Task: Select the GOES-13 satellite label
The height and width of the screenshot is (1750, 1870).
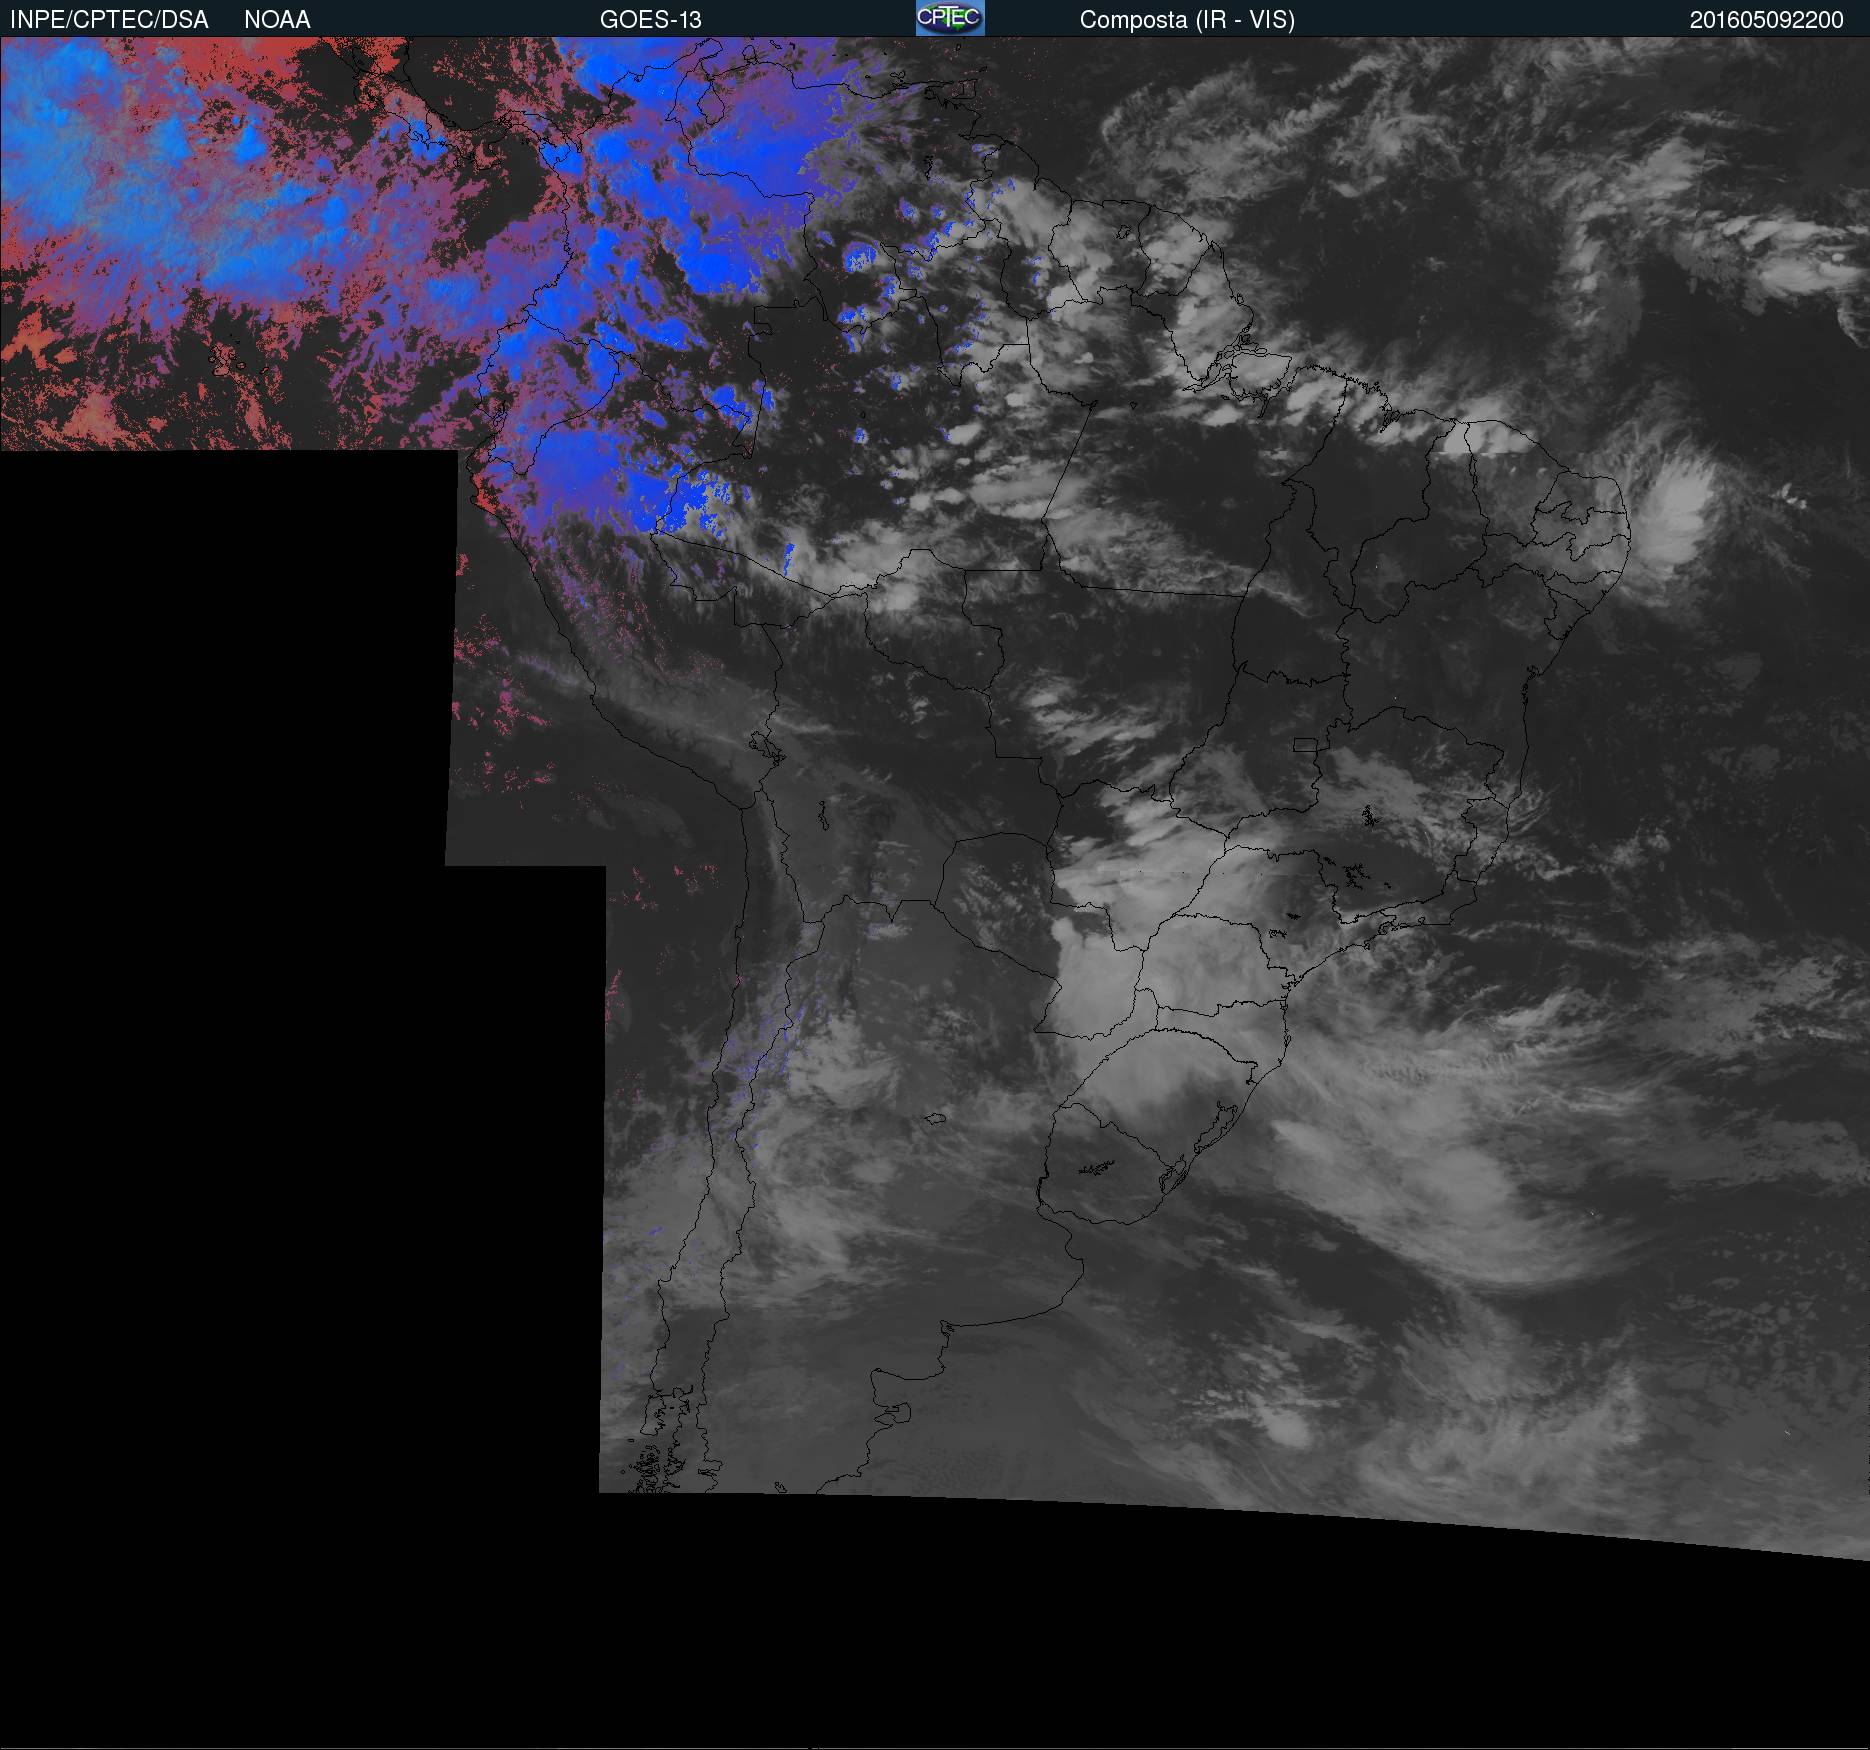Action: click(x=650, y=19)
